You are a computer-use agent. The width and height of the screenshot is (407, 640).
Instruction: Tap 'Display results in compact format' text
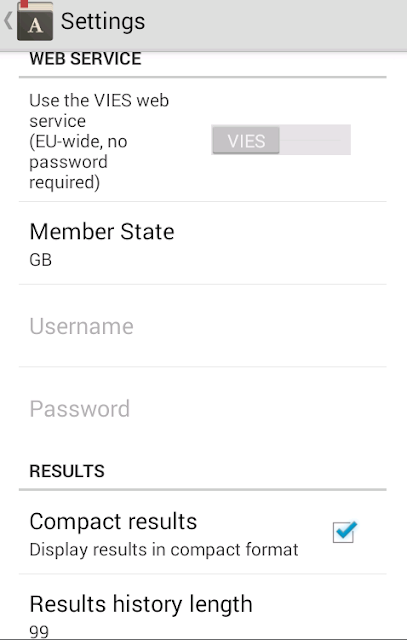(164, 550)
